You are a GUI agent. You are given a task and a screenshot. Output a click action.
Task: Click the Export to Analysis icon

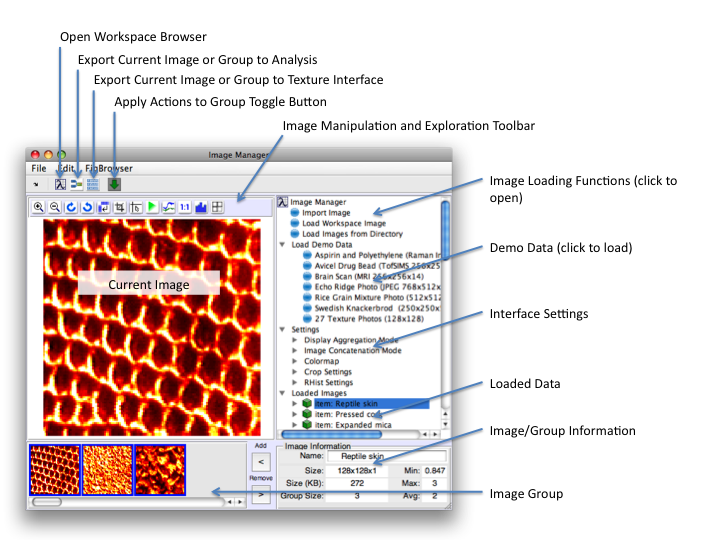pos(76,184)
